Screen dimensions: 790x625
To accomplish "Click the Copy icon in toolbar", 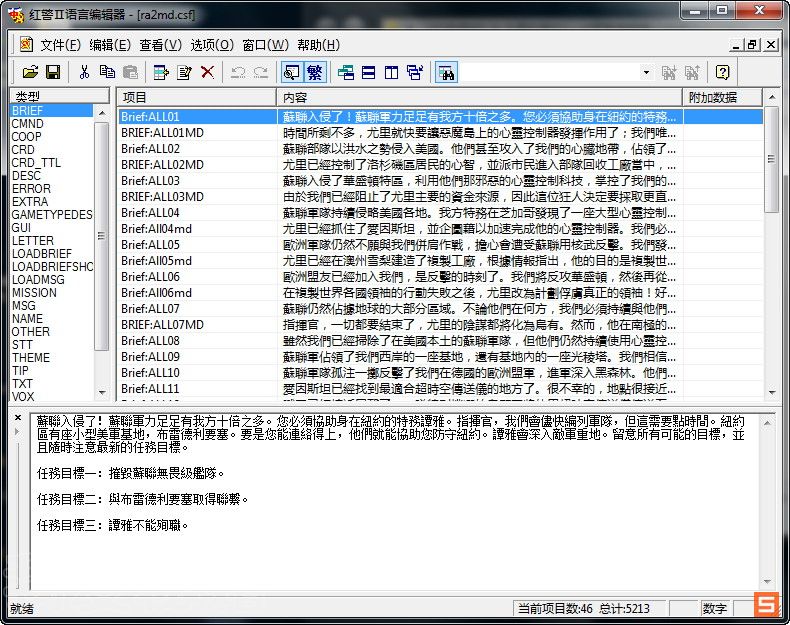I will (107, 72).
